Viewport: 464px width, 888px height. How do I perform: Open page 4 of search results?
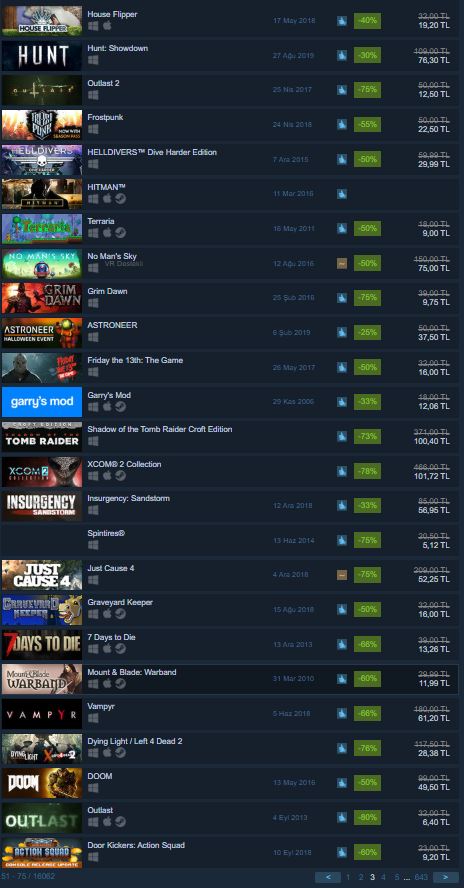[384, 877]
